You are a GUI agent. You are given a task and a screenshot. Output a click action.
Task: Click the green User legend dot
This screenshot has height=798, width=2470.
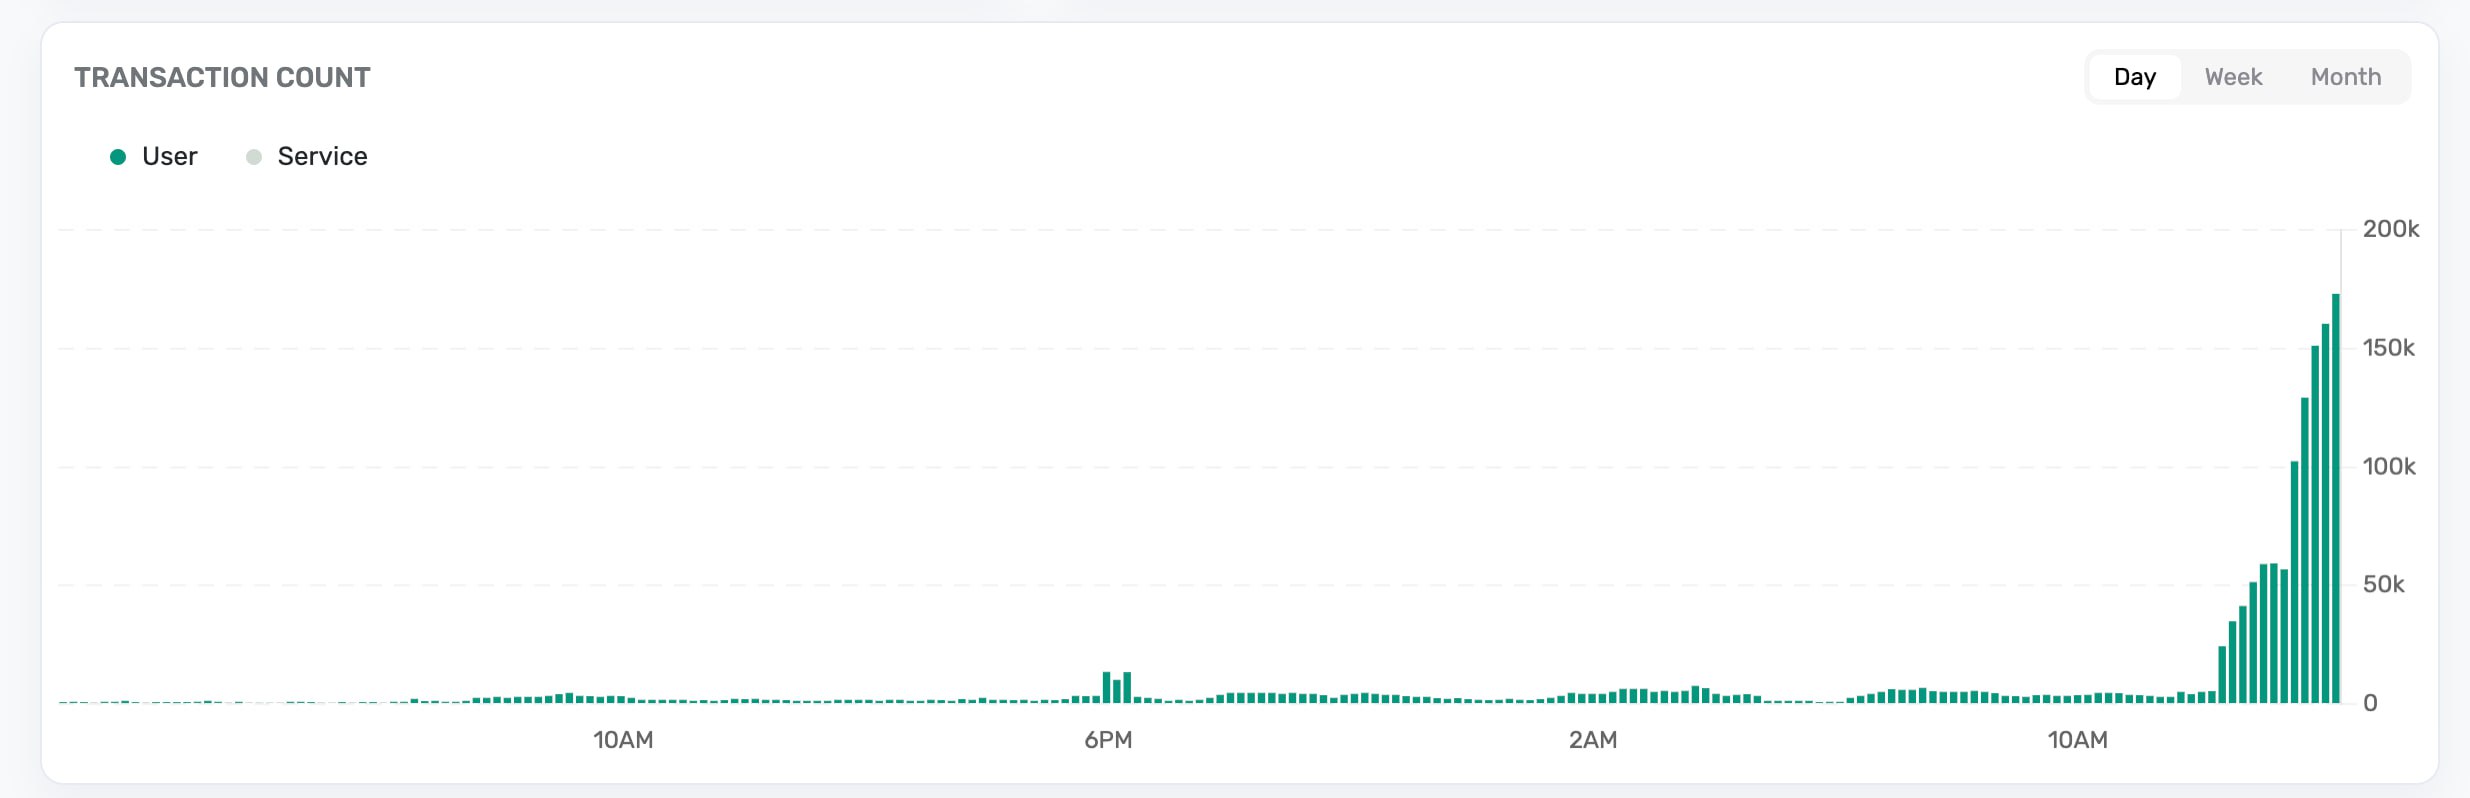pyautogui.click(x=118, y=157)
